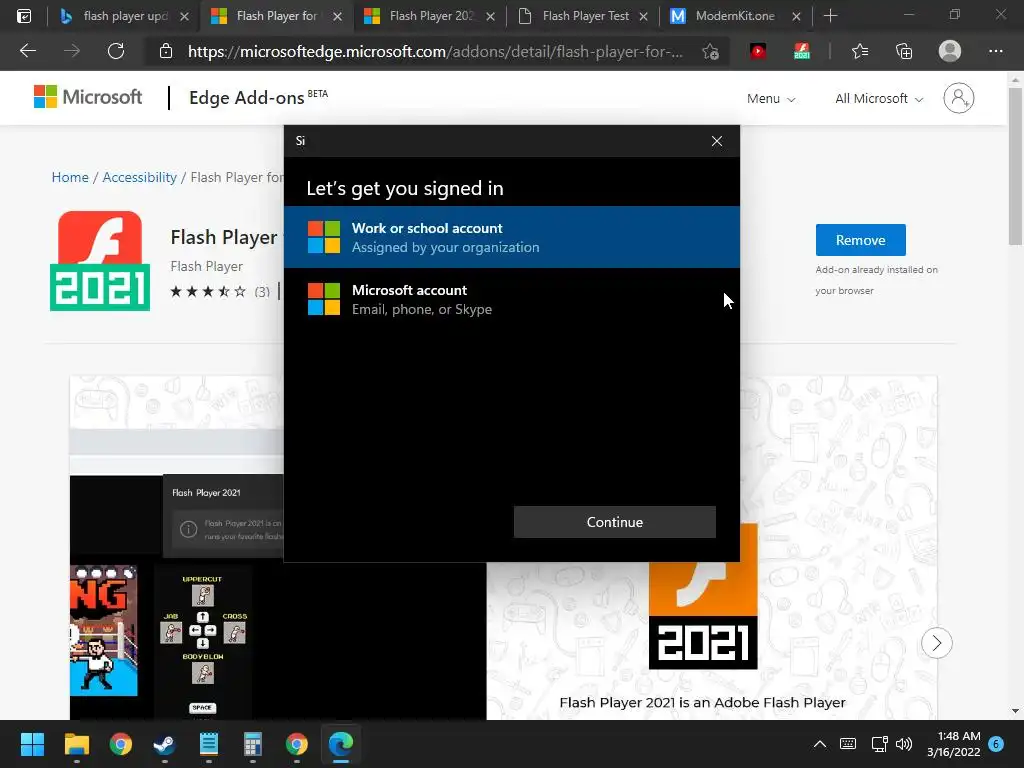Open clock and date in taskbar
Viewport: 1024px width, 768px height.
coord(953,744)
